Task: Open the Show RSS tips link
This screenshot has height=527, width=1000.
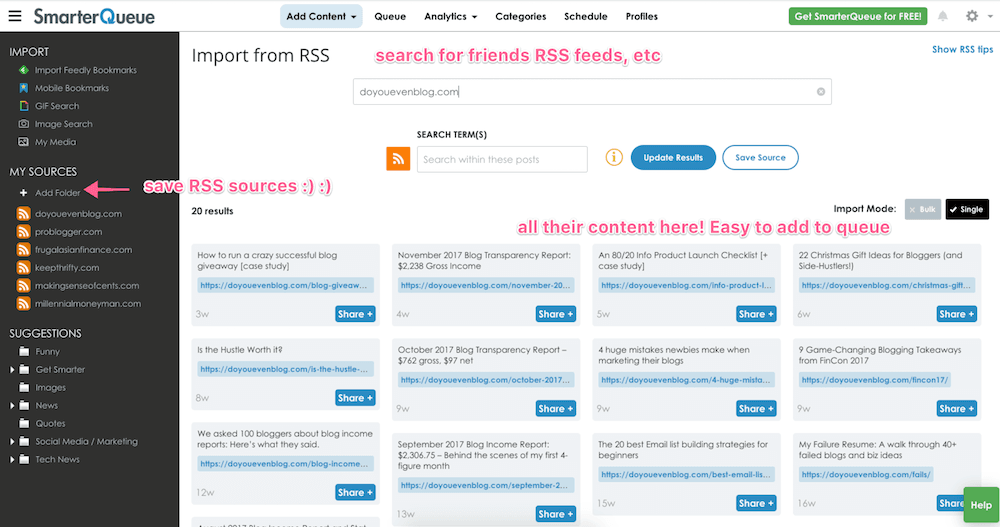Action: pos(962,49)
